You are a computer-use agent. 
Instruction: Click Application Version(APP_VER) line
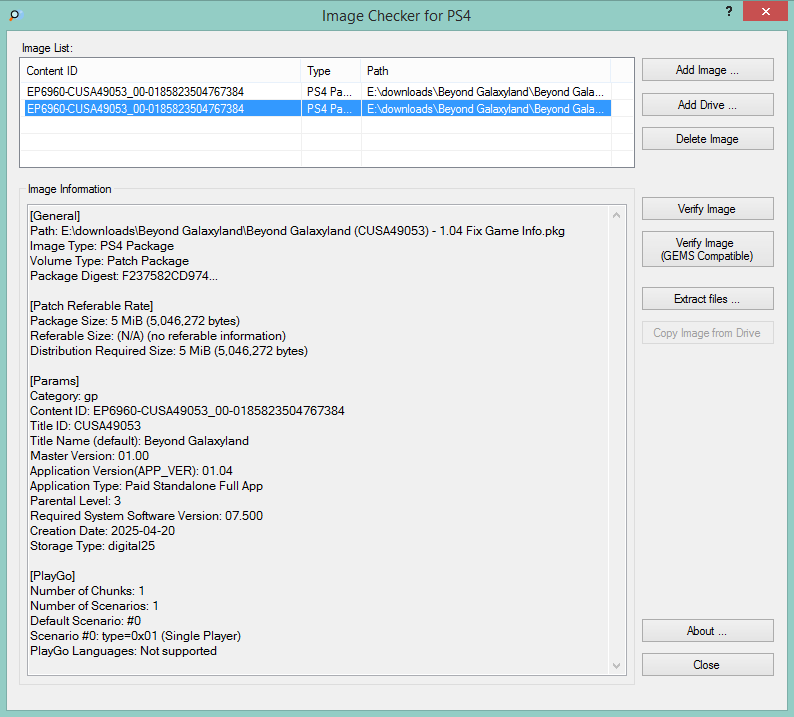click(x=131, y=471)
